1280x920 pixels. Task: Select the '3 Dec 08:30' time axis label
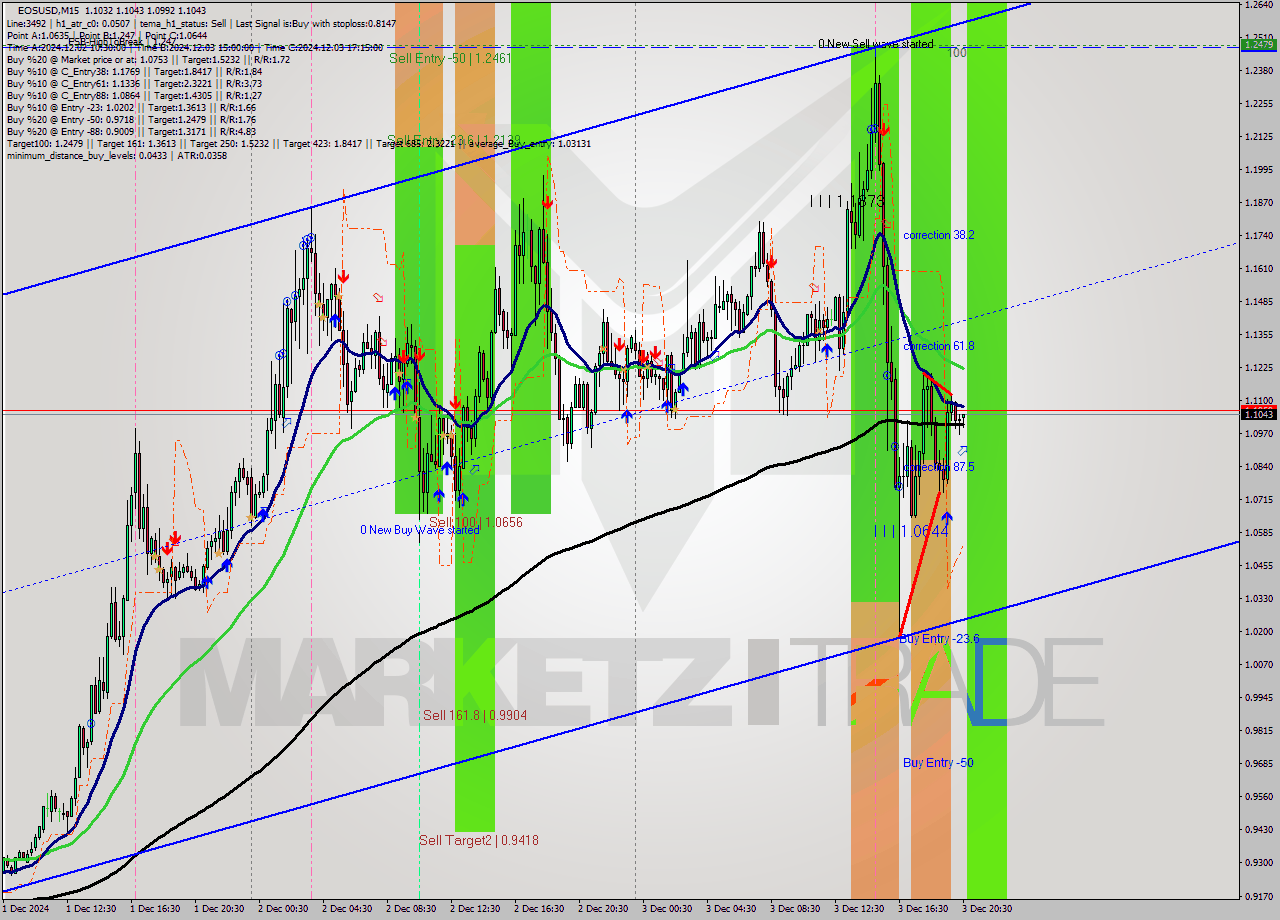tap(795, 909)
